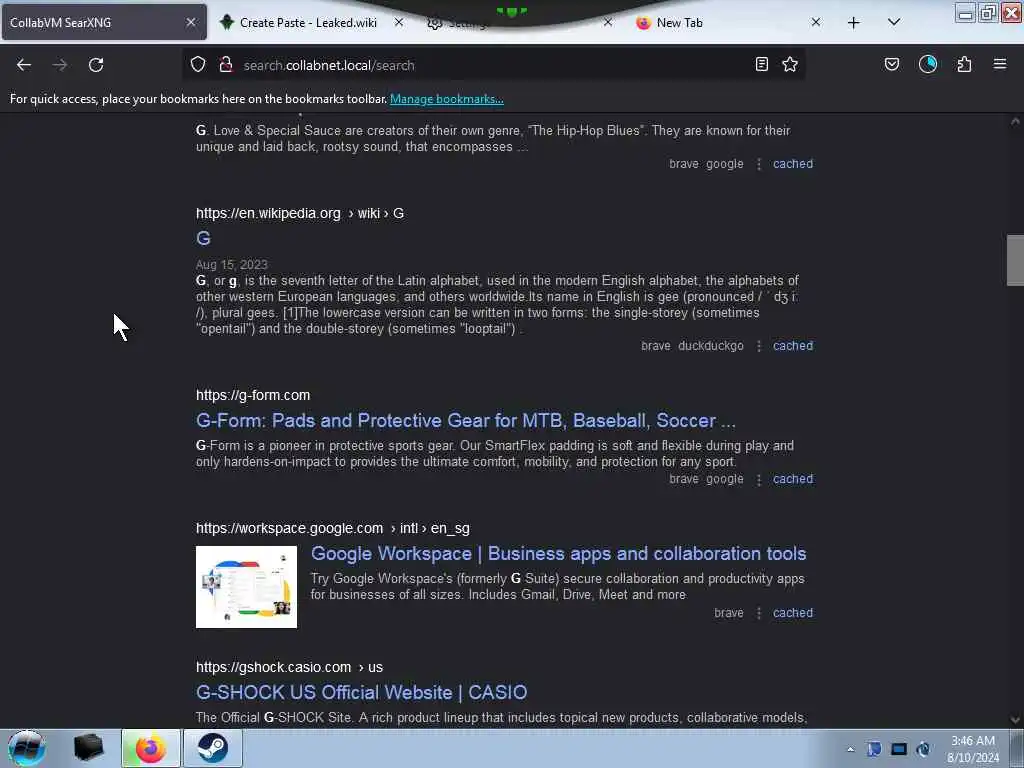Open the Manage bookmarks link
This screenshot has height=768, width=1024.
click(447, 99)
